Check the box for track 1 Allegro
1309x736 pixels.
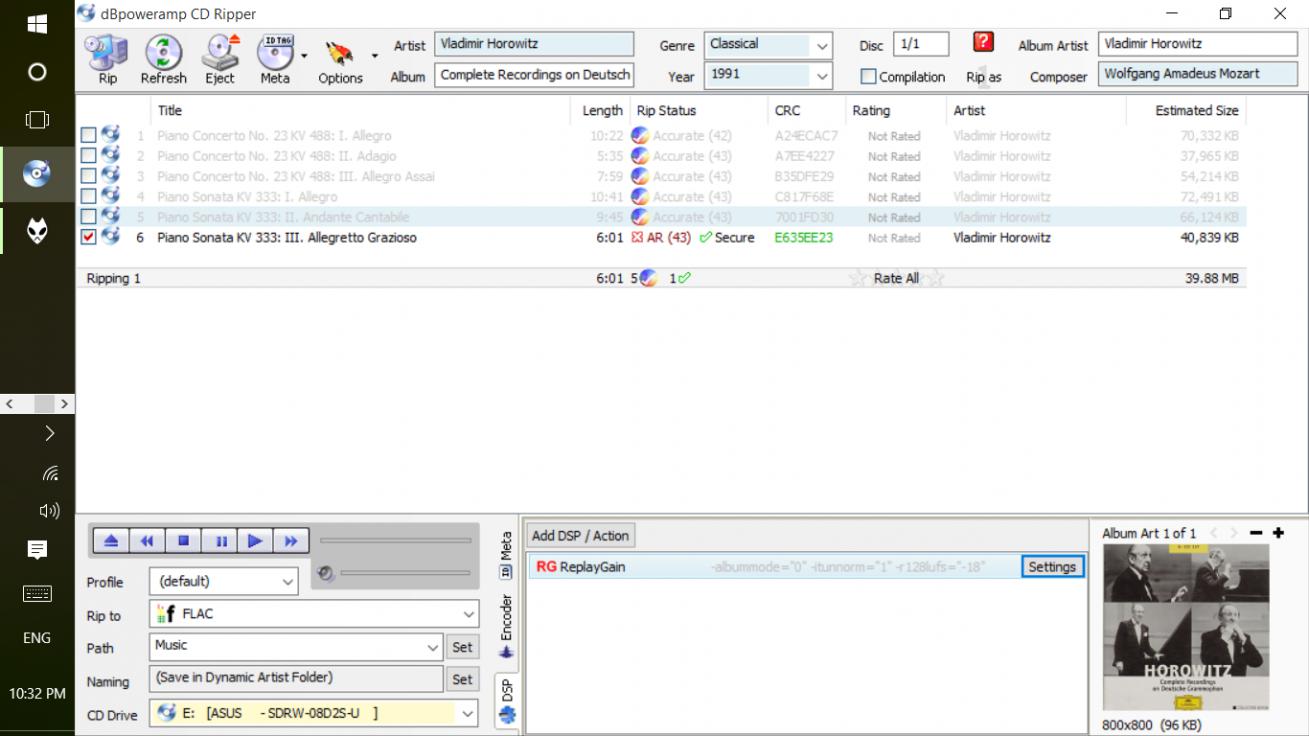pyautogui.click(x=89, y=136)
